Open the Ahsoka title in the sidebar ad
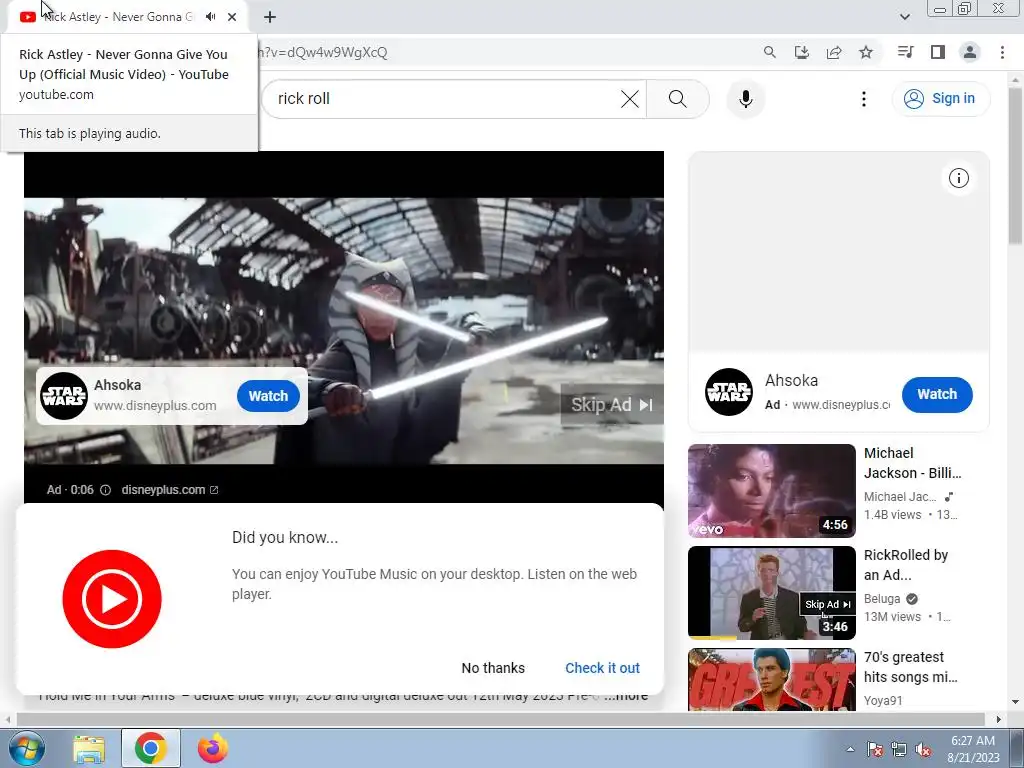The width and height of the screenshot is (1024, 768). pos(792,380)
